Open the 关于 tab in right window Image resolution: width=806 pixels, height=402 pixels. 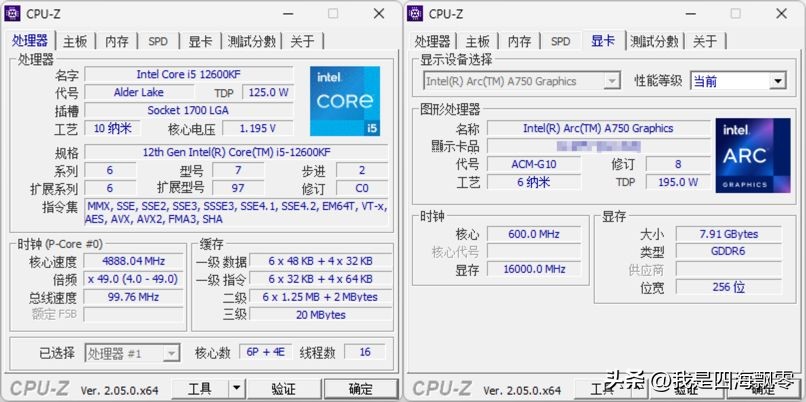(706, 42)
